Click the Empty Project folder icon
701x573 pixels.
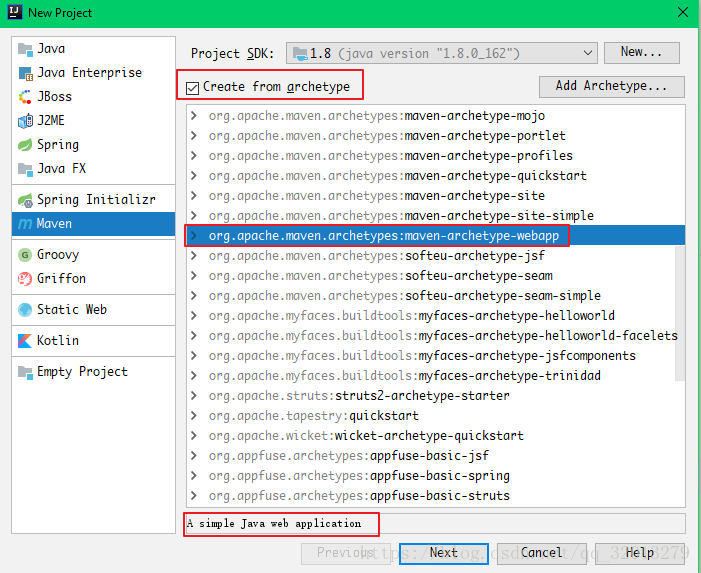coord(25,372)
